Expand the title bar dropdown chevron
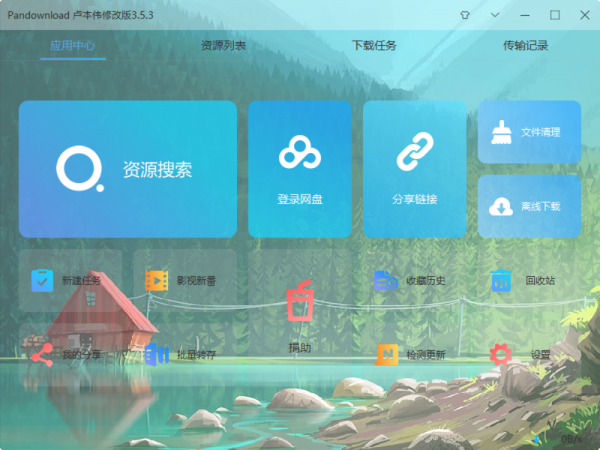Image resolution: width=600 pixels, height=450 pixels. (495, 15)
